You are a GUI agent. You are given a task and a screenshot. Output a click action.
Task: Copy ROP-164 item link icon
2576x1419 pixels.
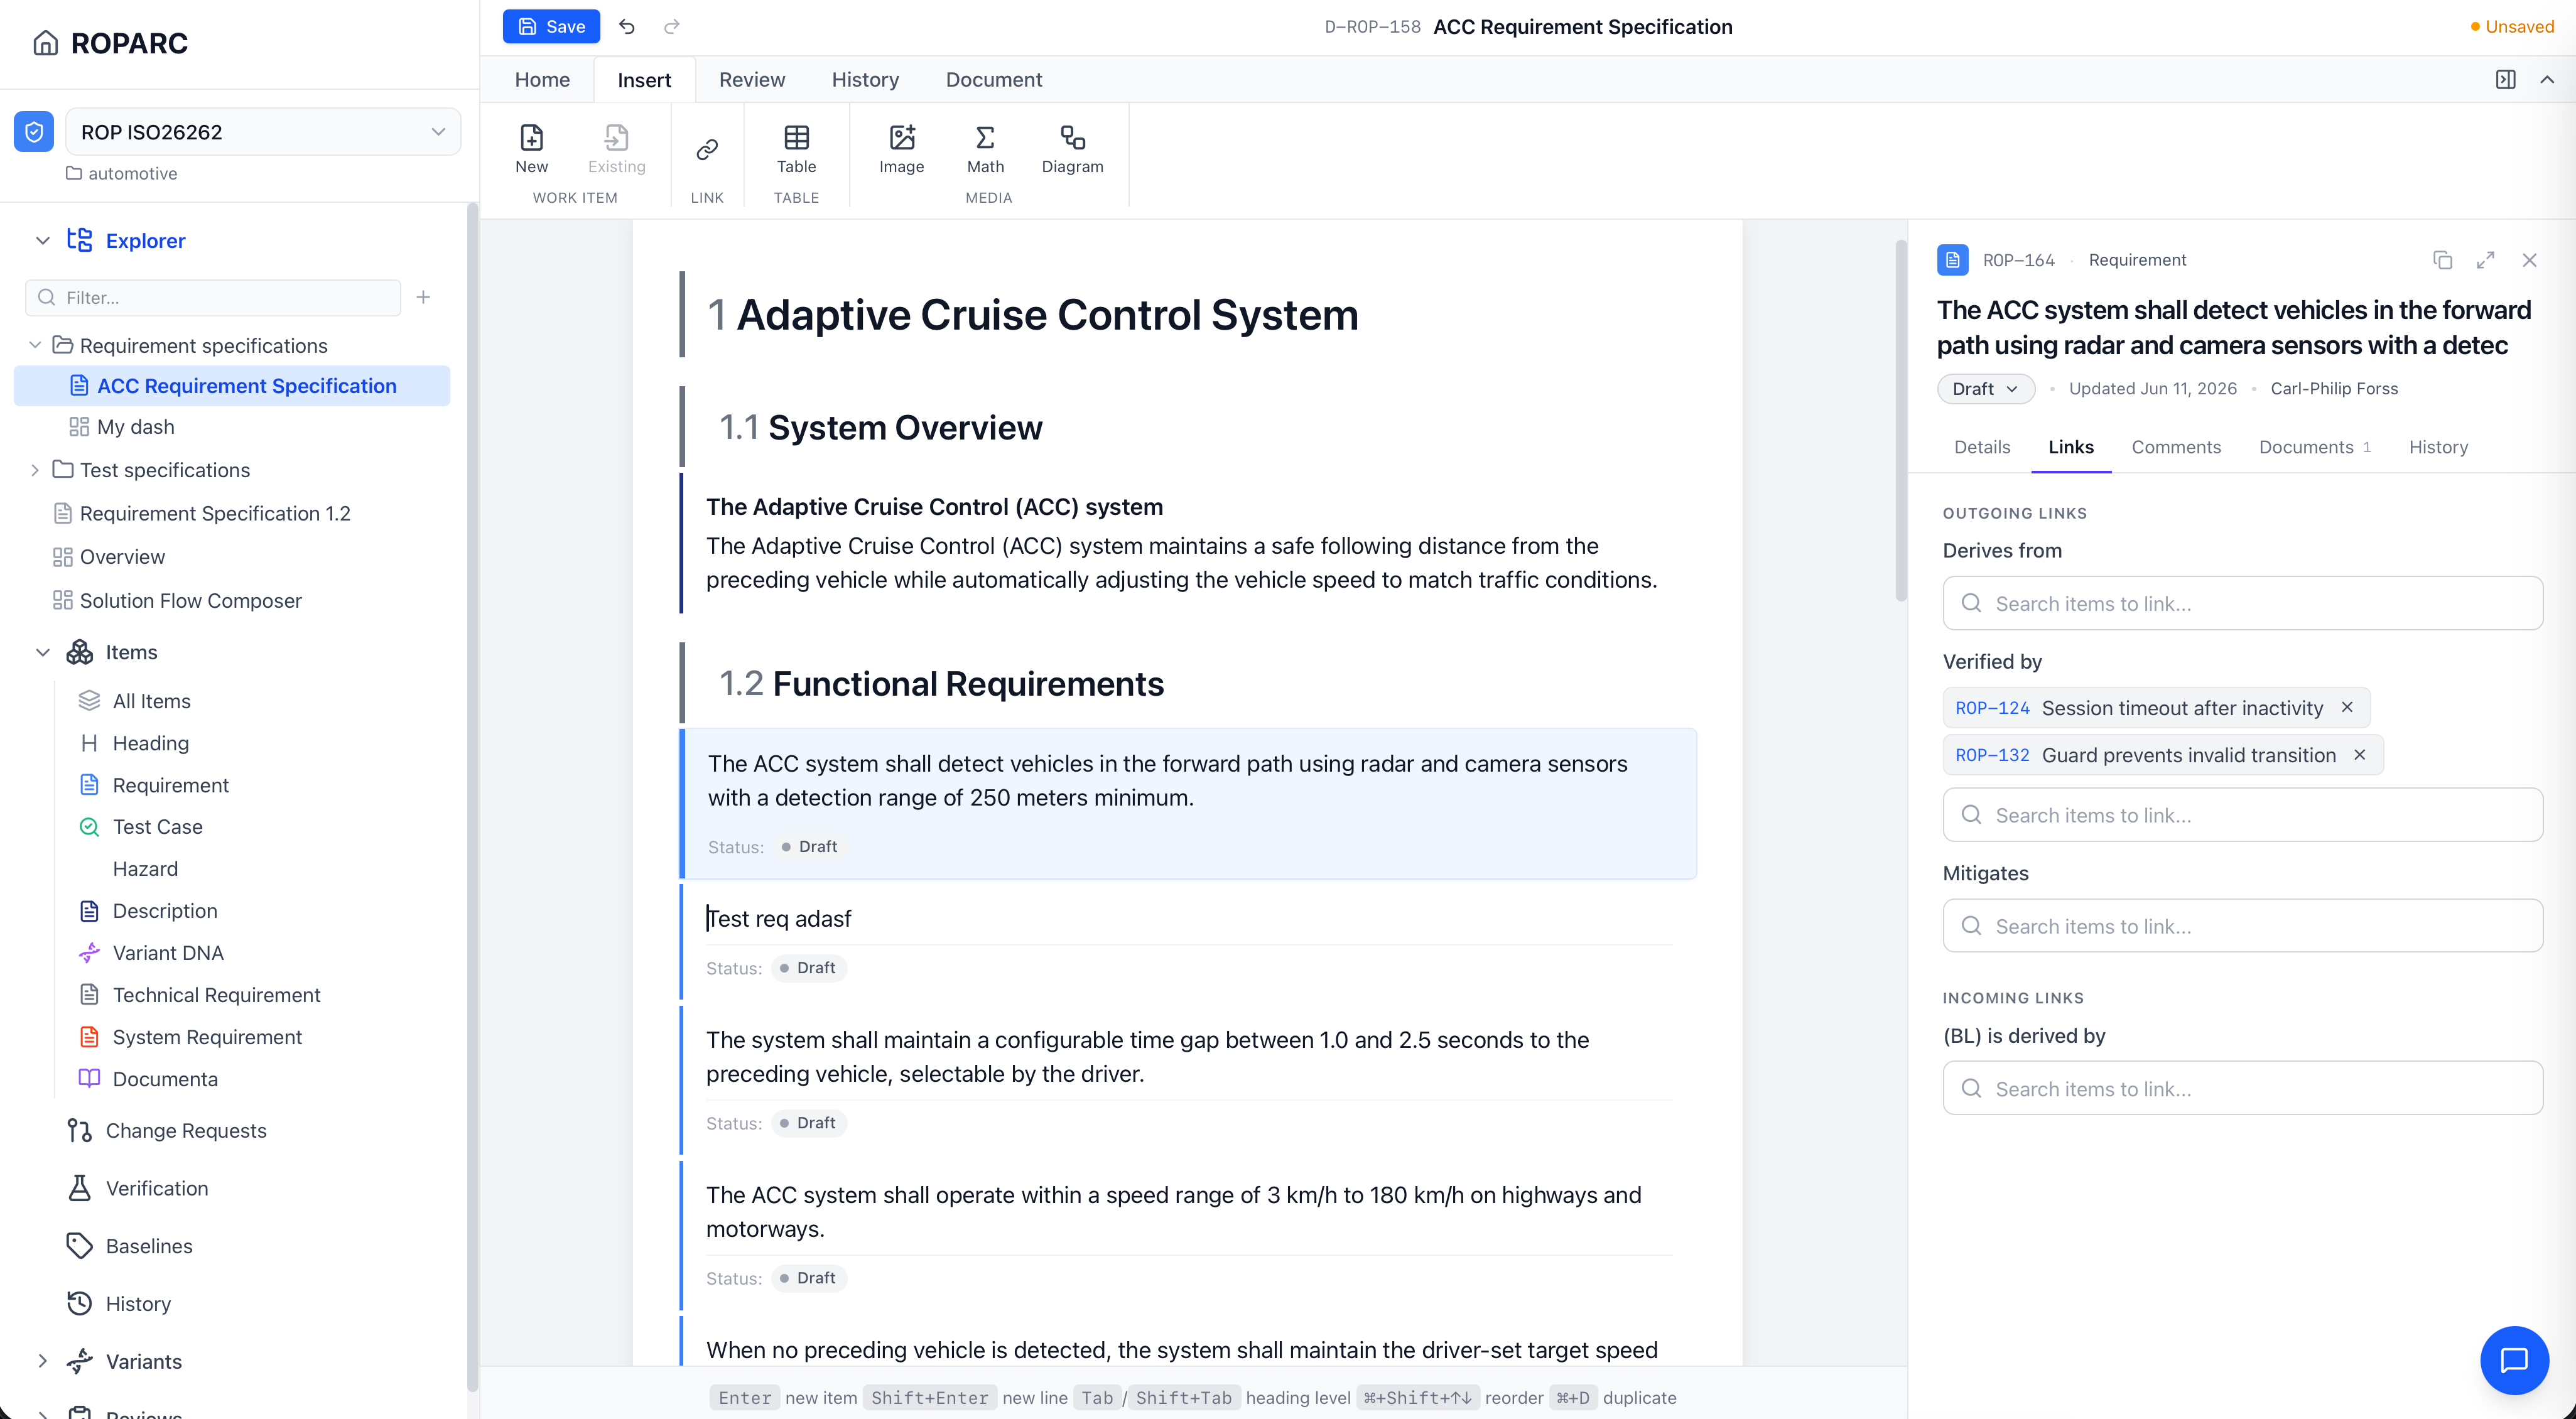tap(2442, 260)
